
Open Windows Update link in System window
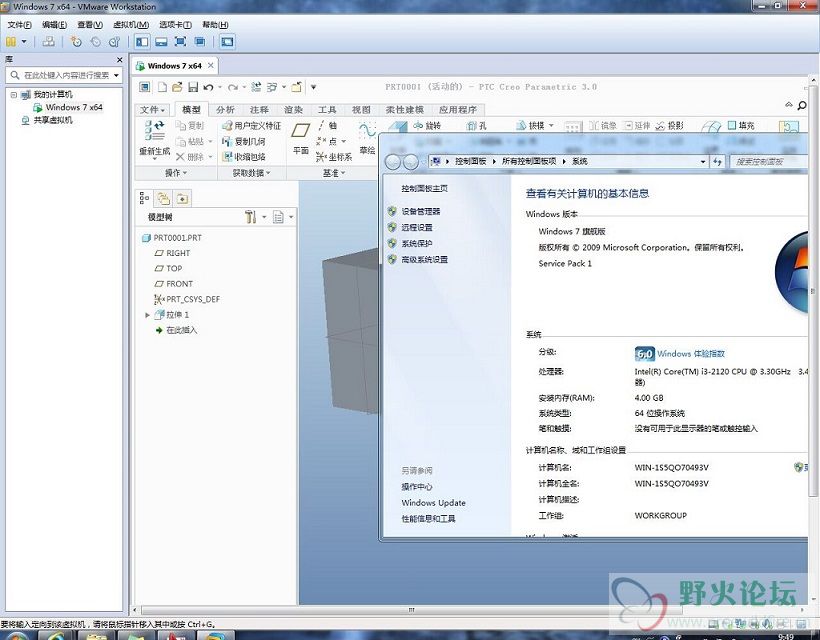click(x=434, y=502)
